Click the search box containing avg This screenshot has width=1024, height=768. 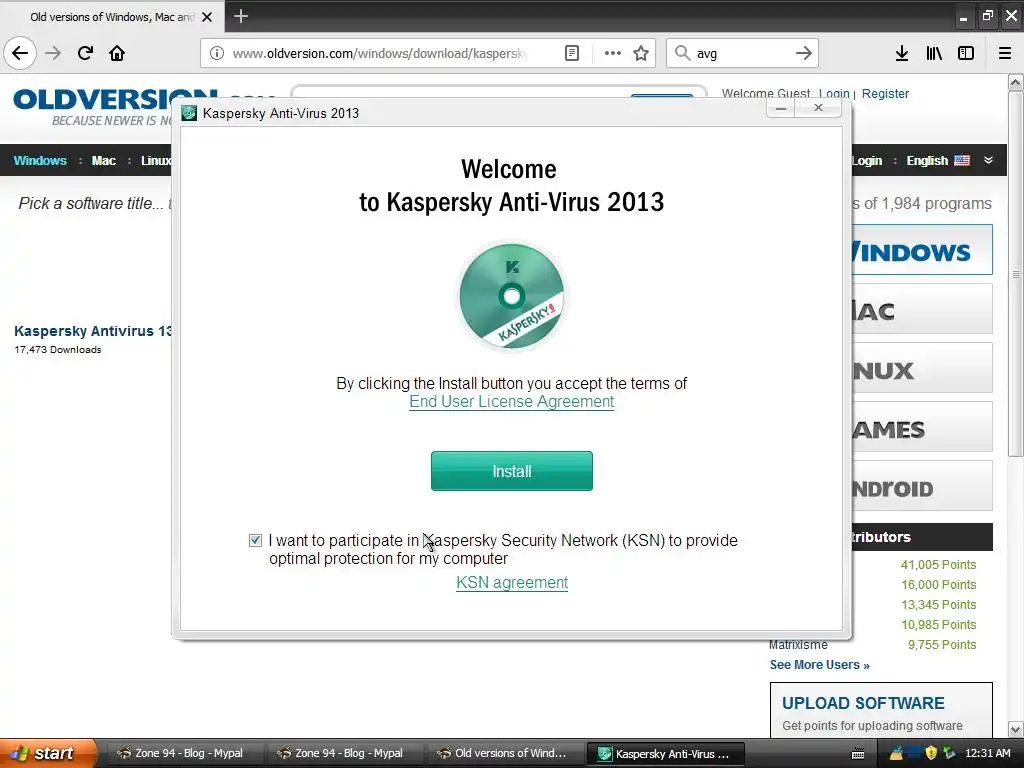tap(741, 53)
